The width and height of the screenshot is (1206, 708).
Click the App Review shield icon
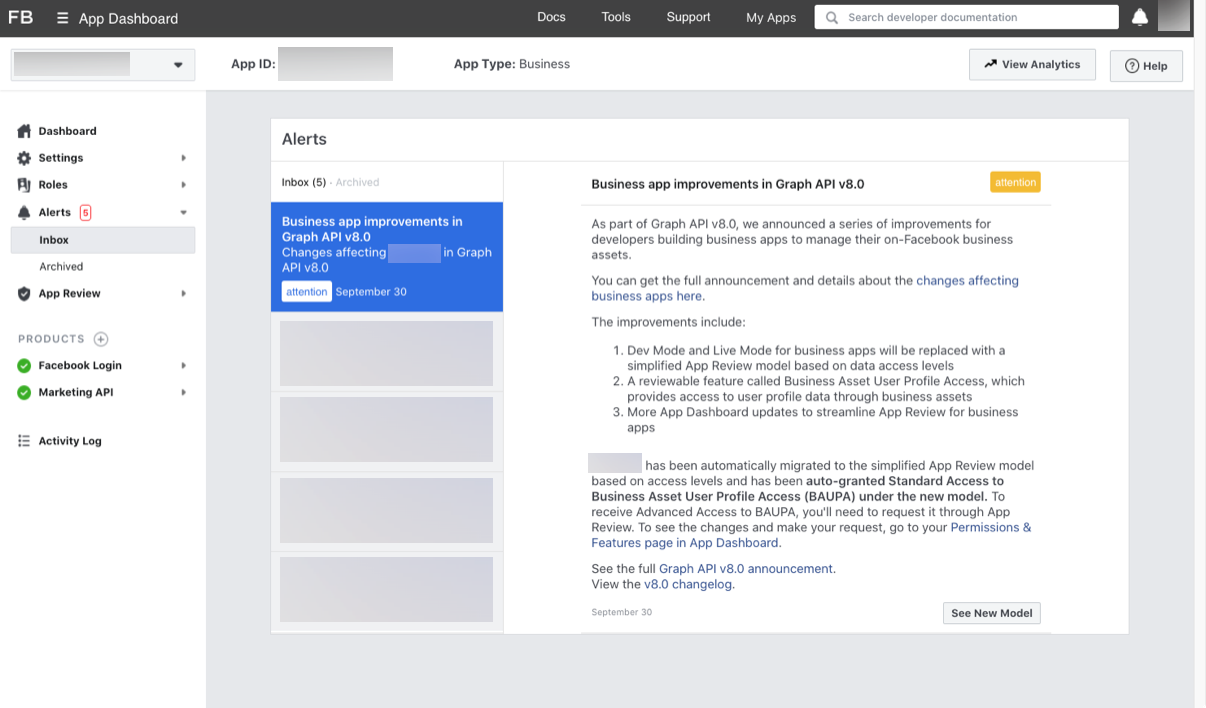point(24,293)
